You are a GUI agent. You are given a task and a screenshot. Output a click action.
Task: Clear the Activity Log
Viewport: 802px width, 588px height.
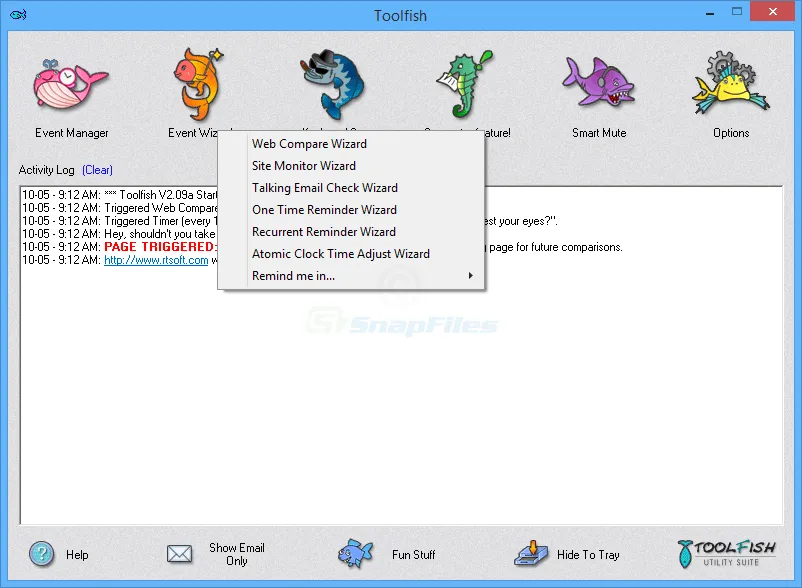[x=97, y=170]
